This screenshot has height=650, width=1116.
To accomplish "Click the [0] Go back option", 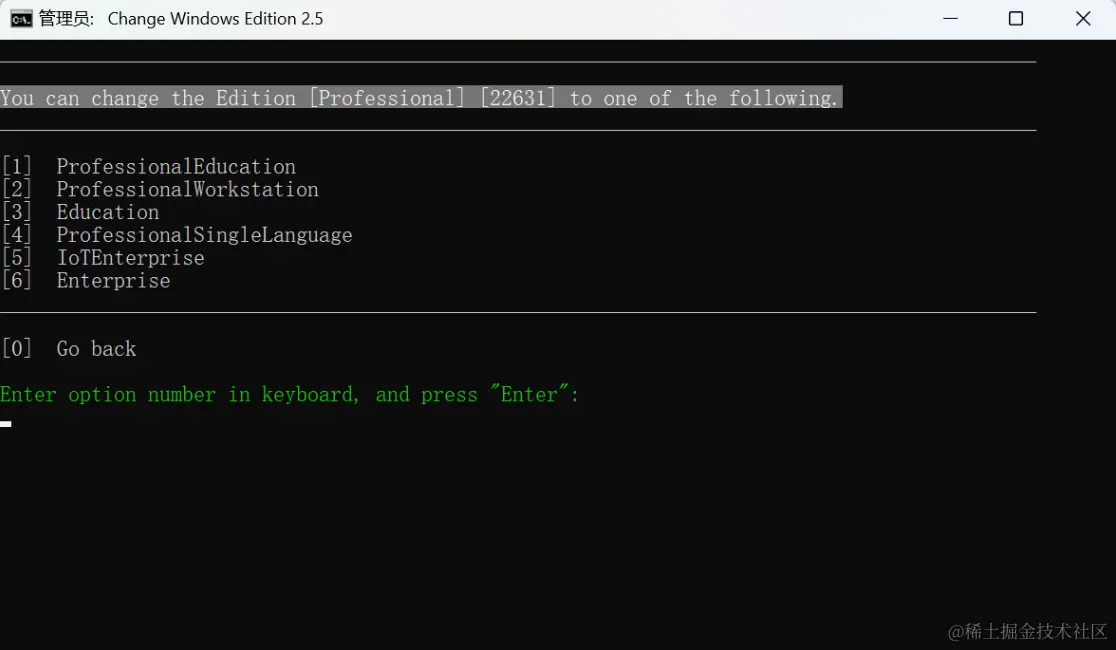I will click(x=69, y=349).
